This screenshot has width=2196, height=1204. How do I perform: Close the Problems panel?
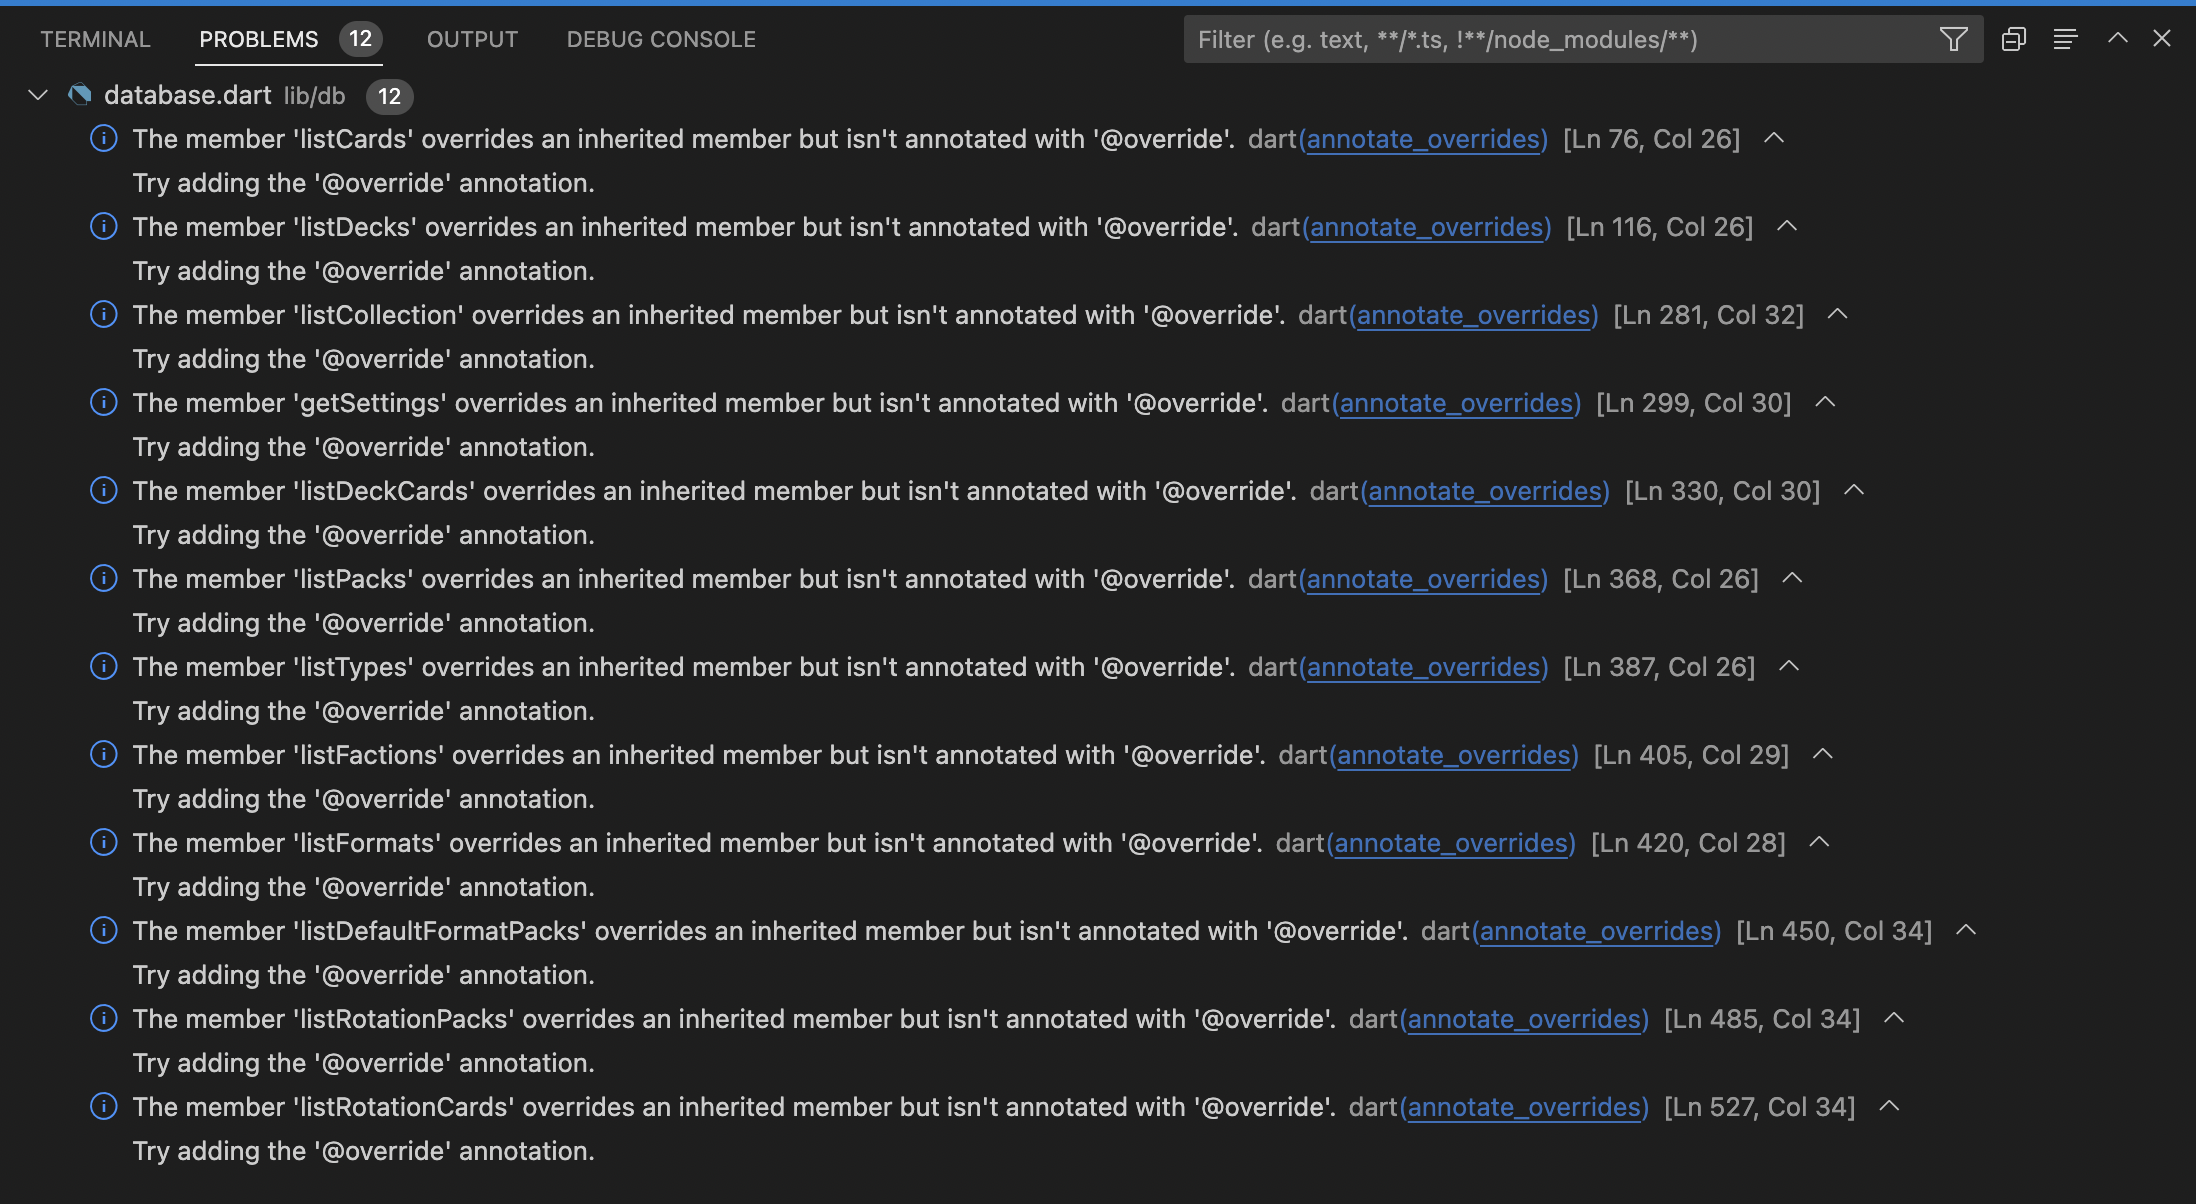2163,39
